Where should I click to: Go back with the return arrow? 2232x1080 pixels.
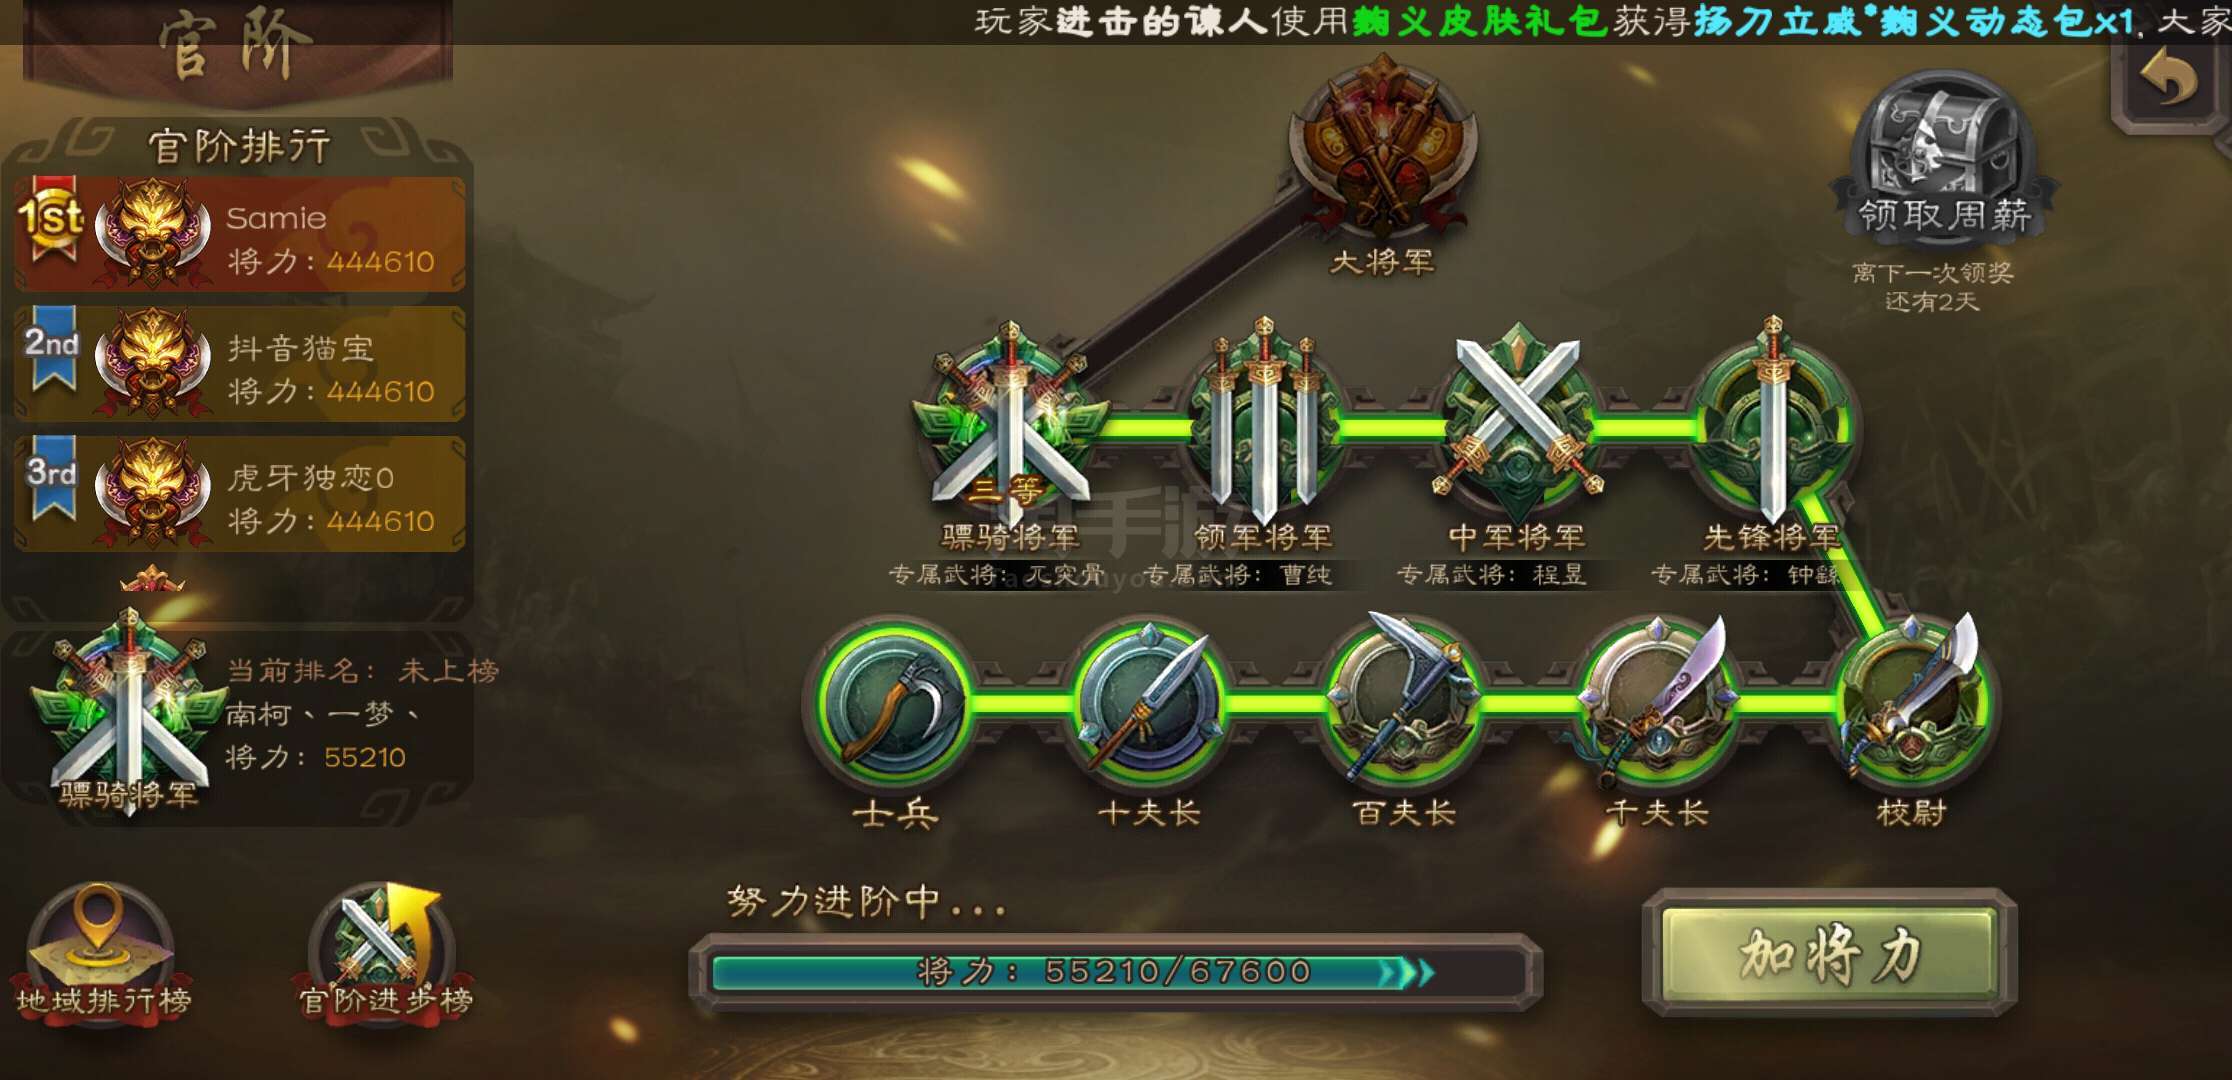pyautogui.click(x=2168, y=80)
